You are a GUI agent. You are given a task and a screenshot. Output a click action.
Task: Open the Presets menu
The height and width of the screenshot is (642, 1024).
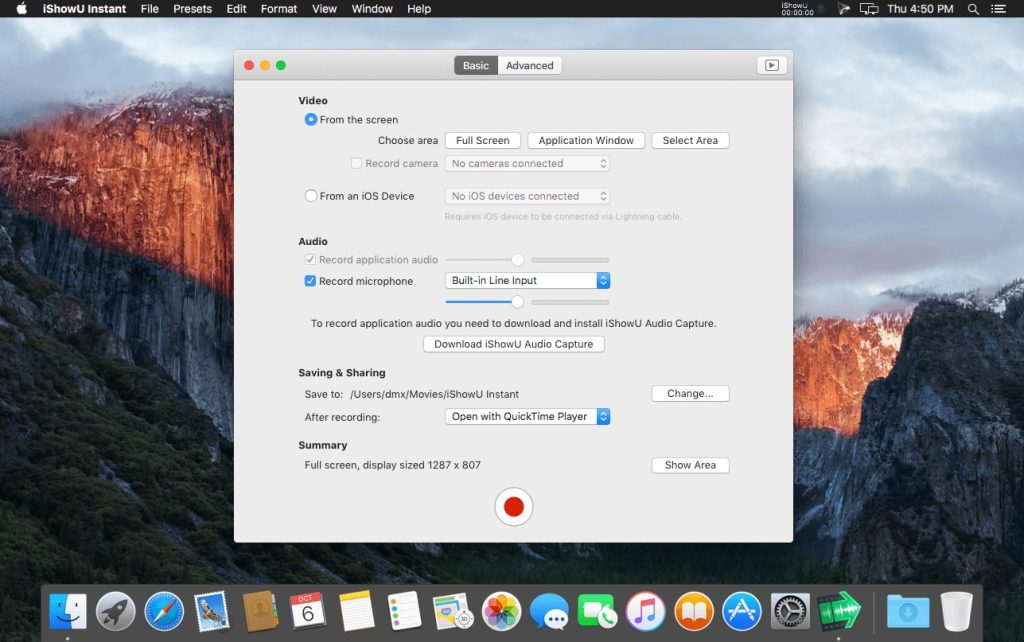192,9
